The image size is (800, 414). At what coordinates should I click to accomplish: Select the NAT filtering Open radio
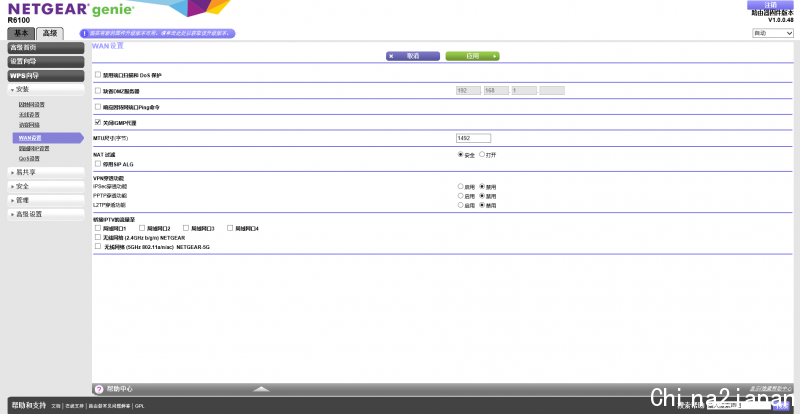pos(482,154)
